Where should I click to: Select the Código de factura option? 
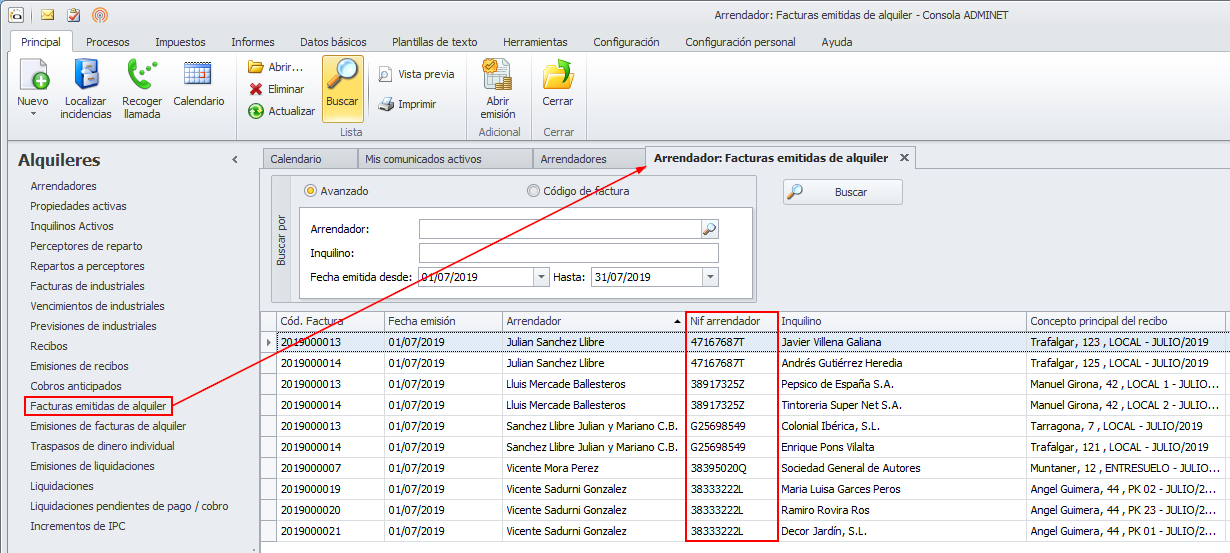point(533,191)
